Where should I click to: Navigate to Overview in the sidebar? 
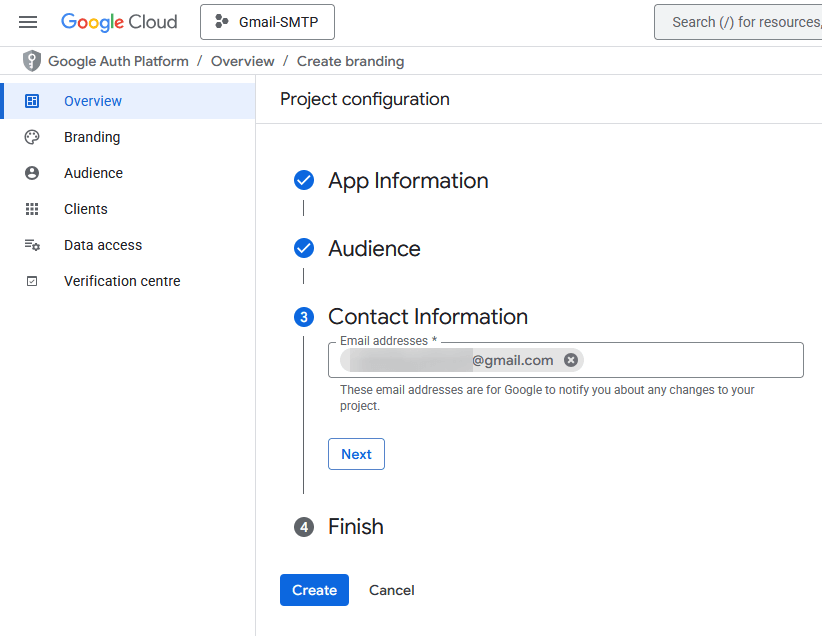click(93, 101)
